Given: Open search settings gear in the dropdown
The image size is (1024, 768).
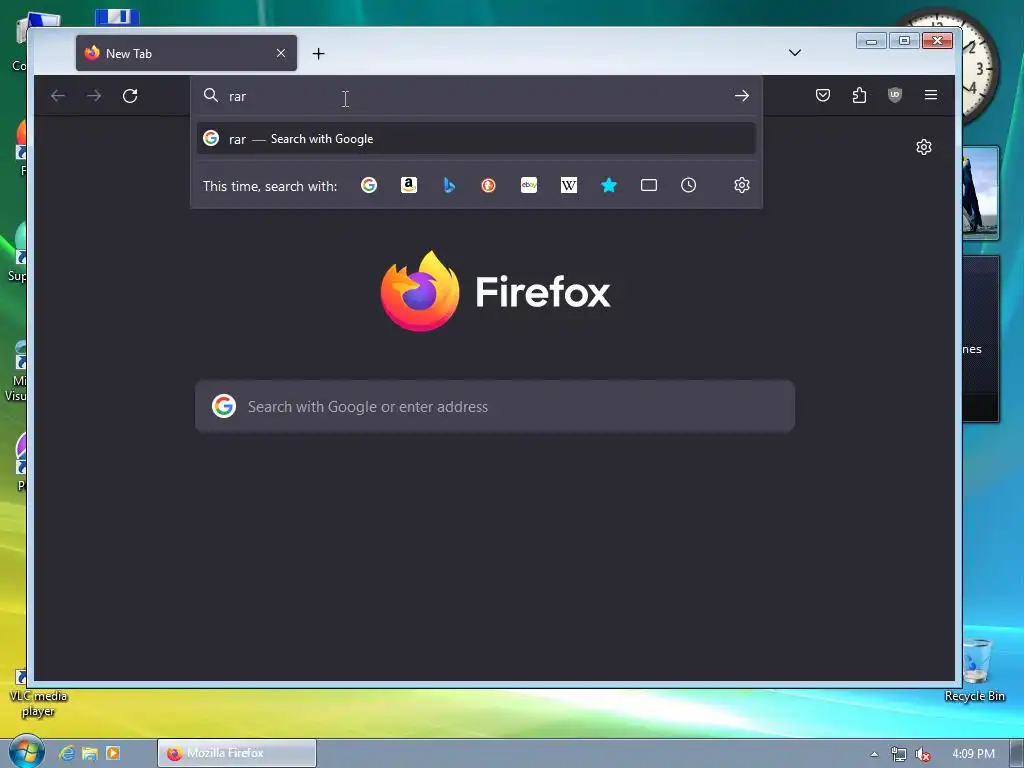Looking at the screenshot, I should pyautogui.click(x=742, y=185).
